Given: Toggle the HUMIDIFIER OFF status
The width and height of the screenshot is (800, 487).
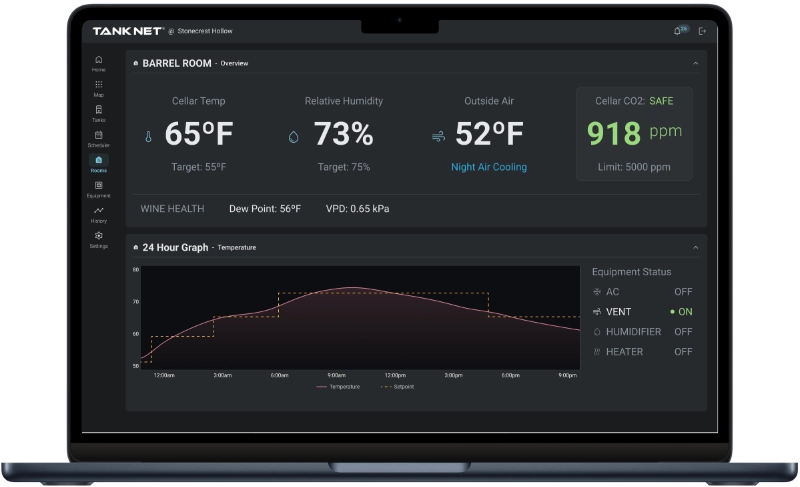Looking at the screenshot, I should 683,332.
